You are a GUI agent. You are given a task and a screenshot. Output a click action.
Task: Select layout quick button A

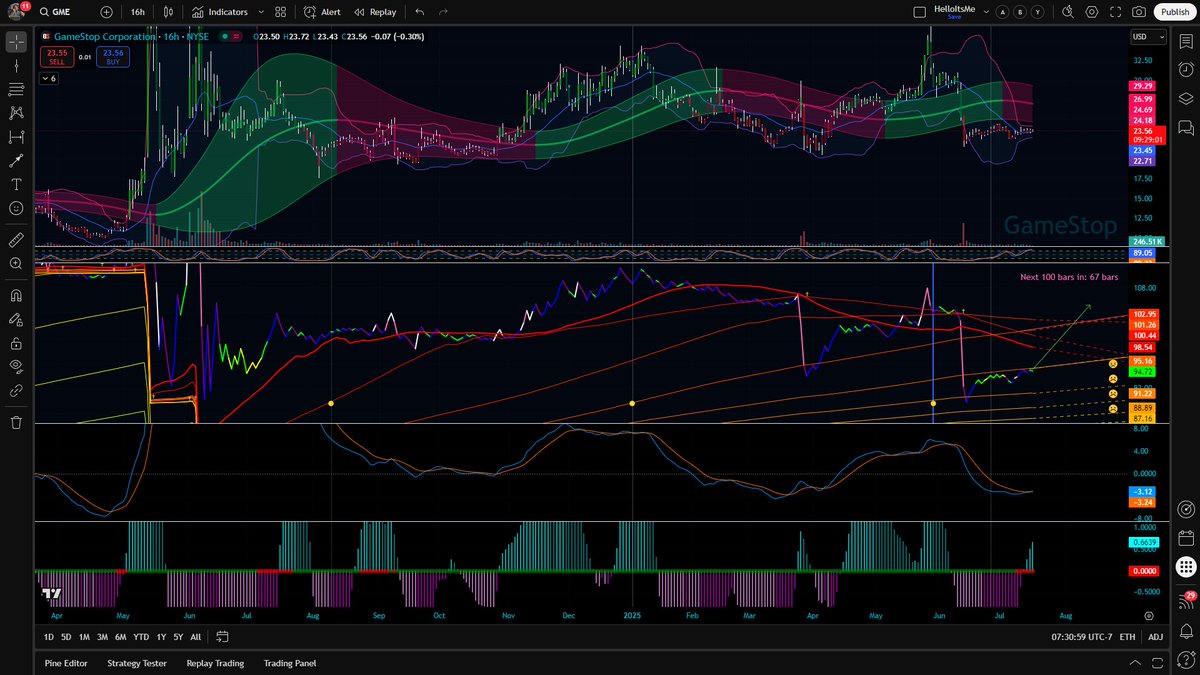pyautogui.click(x=1001, y=12)
